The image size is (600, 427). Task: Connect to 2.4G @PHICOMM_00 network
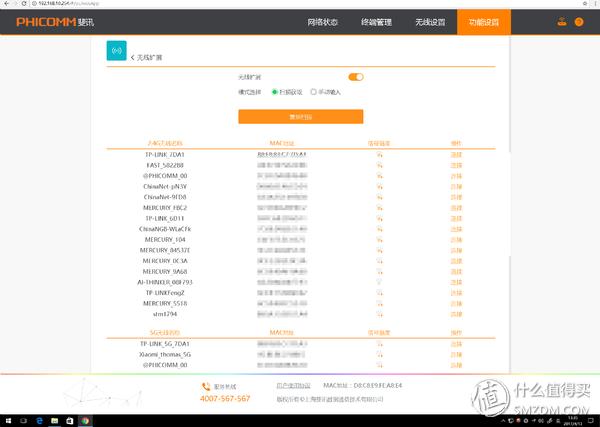coord(456,176)
